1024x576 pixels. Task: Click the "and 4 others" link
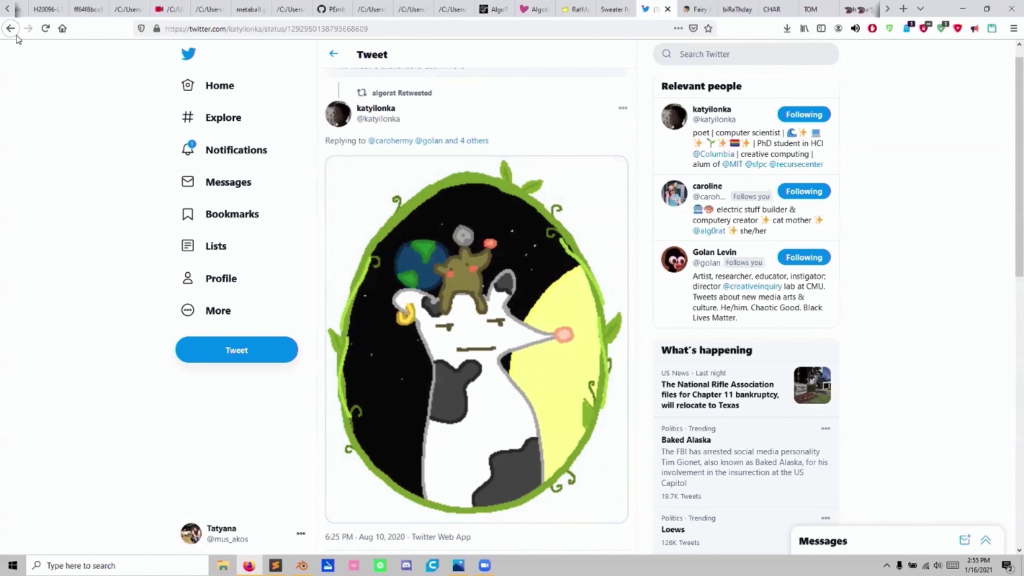click(466, 140)
